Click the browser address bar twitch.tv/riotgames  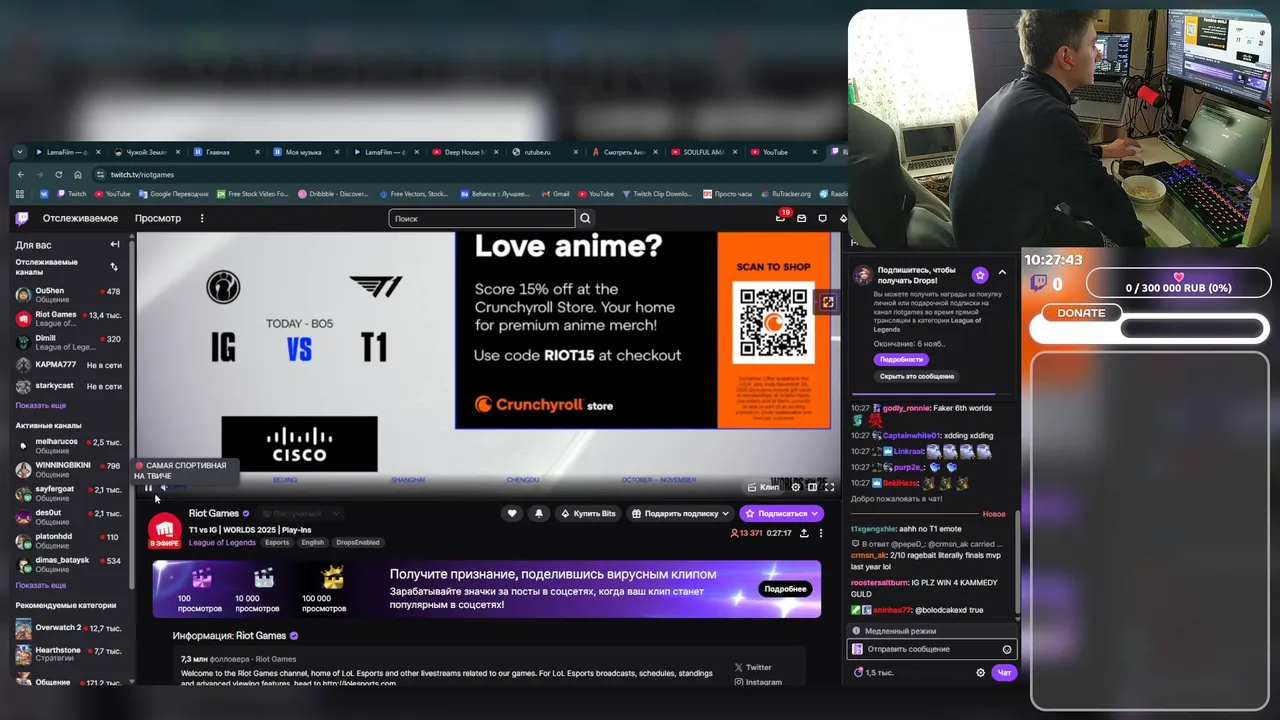tap(142, 174)
